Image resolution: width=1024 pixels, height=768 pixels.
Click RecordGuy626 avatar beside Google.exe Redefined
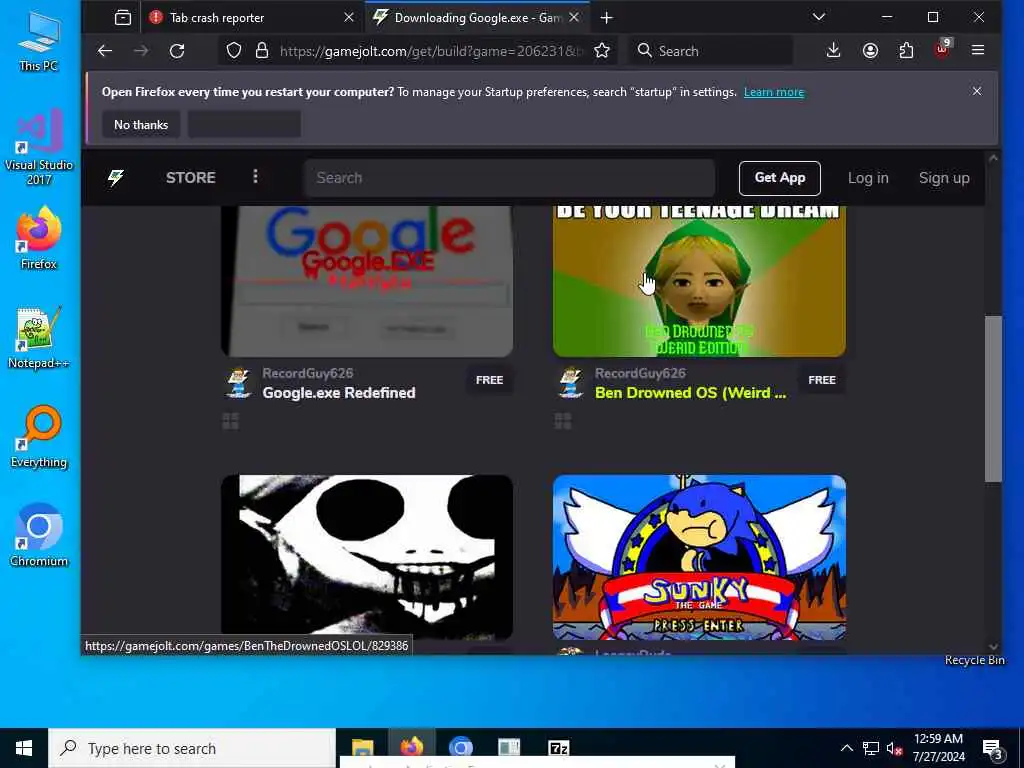tap(238, 382)
